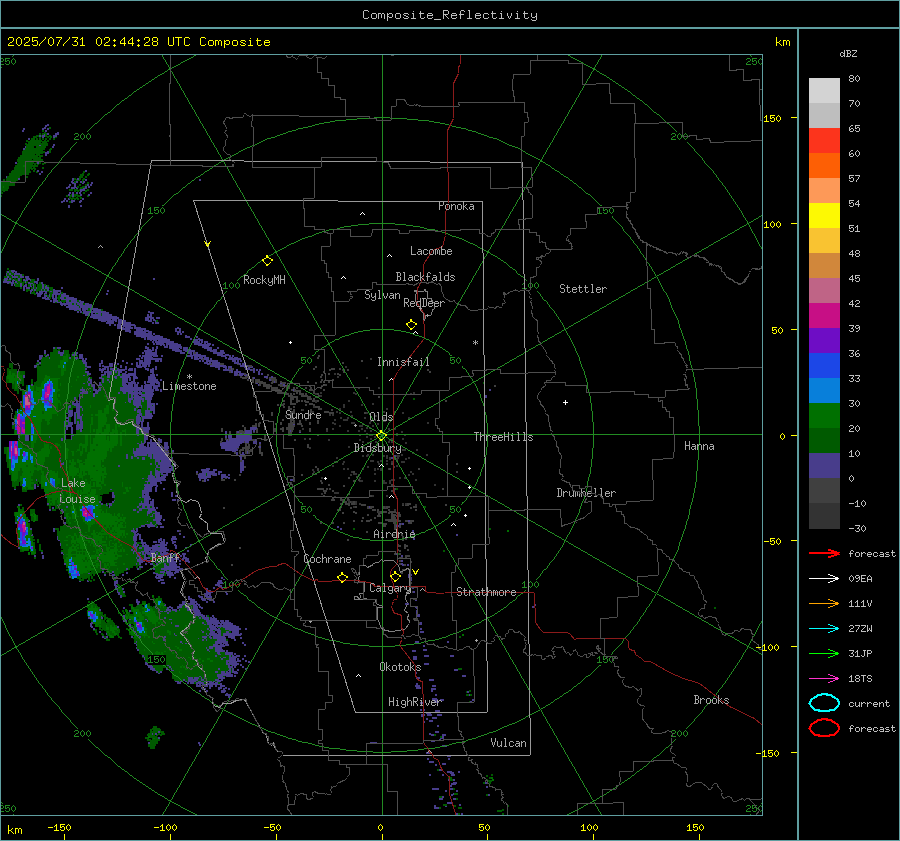The width and height of the screenshot is (900, 841).
Task: Click the 2025/07/31 02:44:28 UTC timestamp
Action: click(x=99, y=42)
